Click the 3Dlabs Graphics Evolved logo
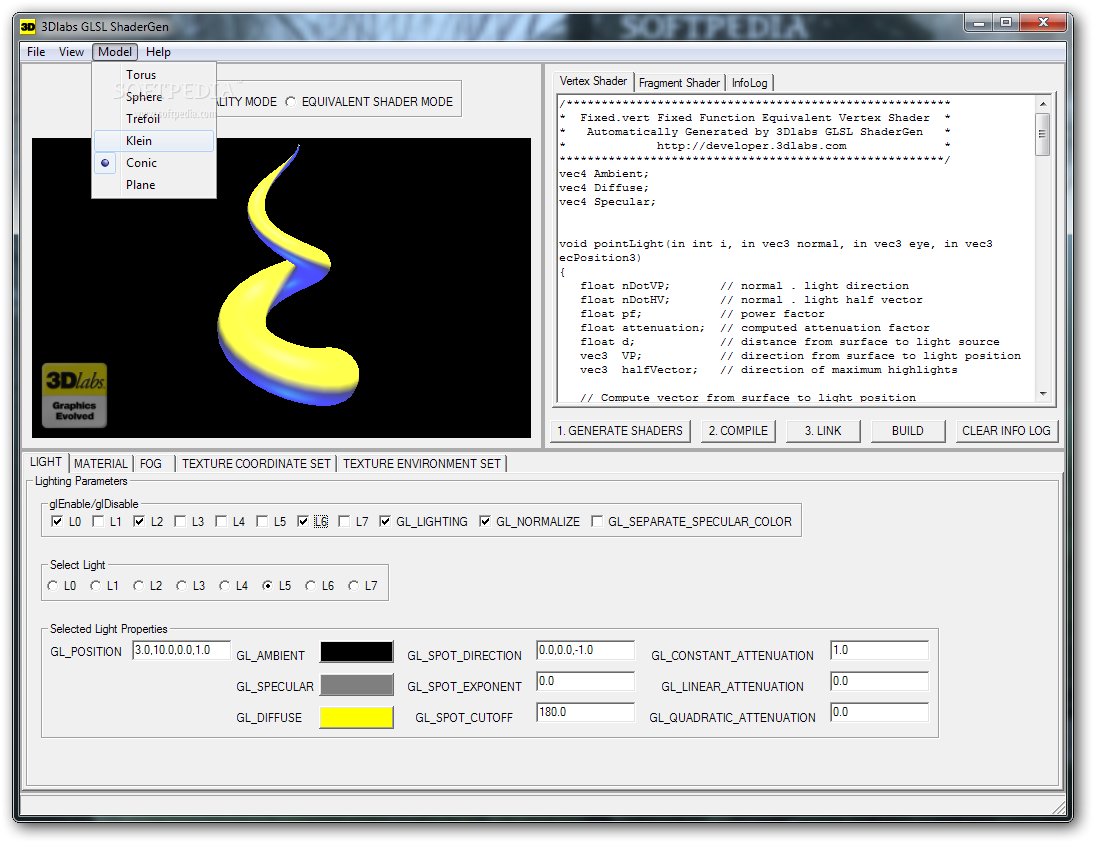1094x843 pixels. [75, 395]
